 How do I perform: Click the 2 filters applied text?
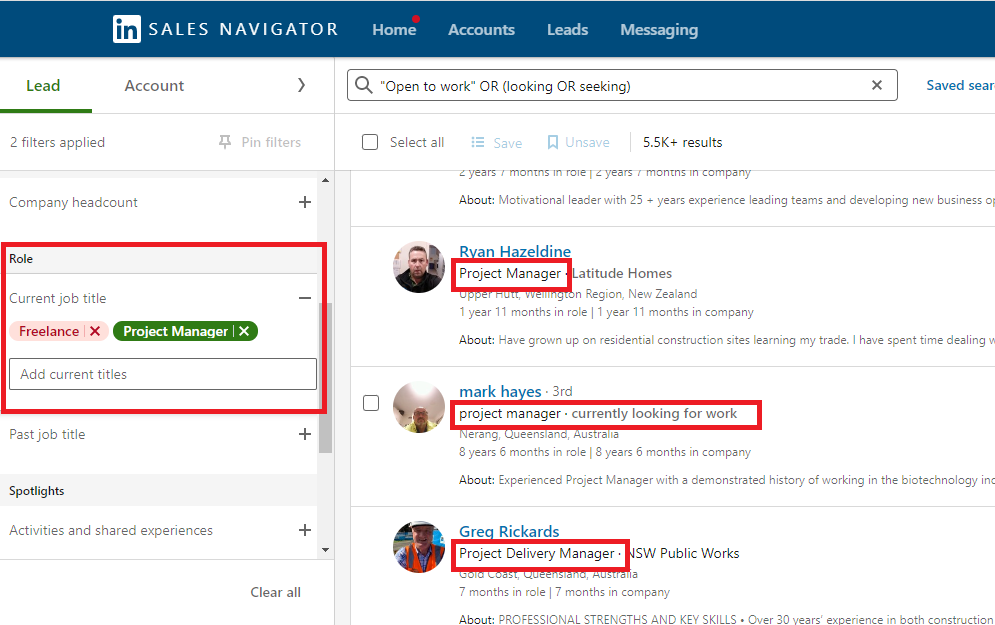click(57, 142)
